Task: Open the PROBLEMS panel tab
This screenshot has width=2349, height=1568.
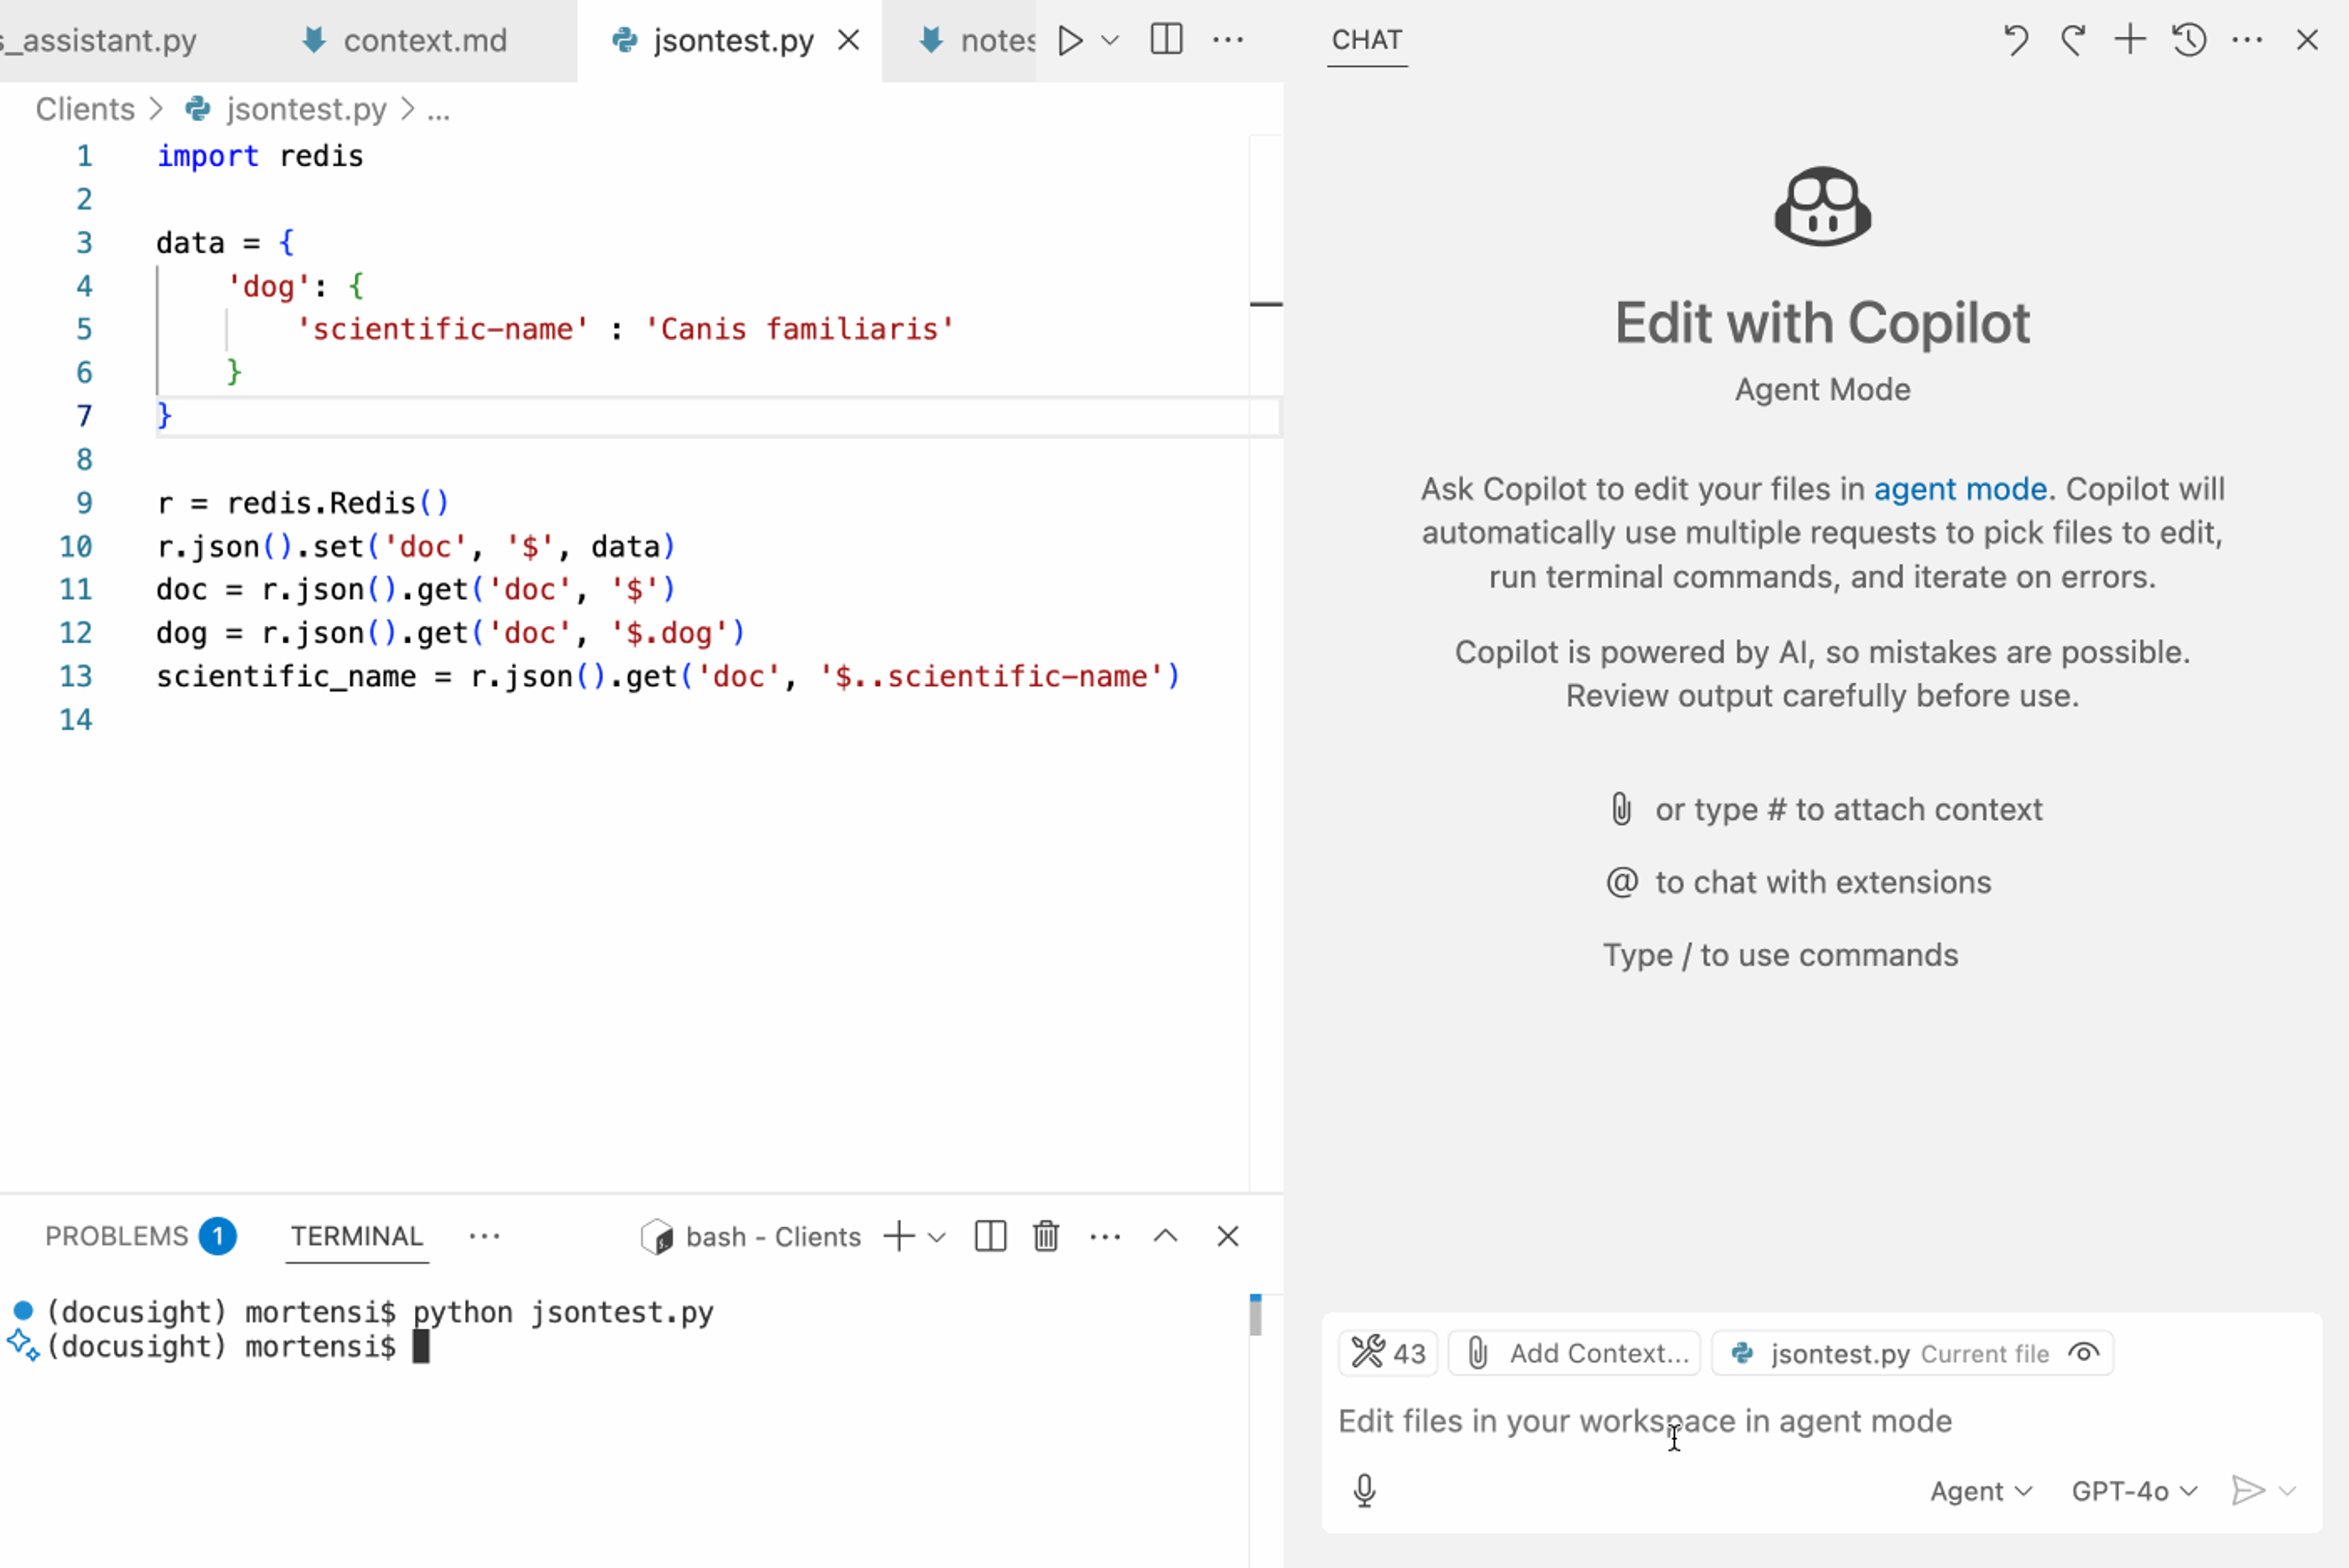Action: pyautogui.click(x=117, y=1236)
